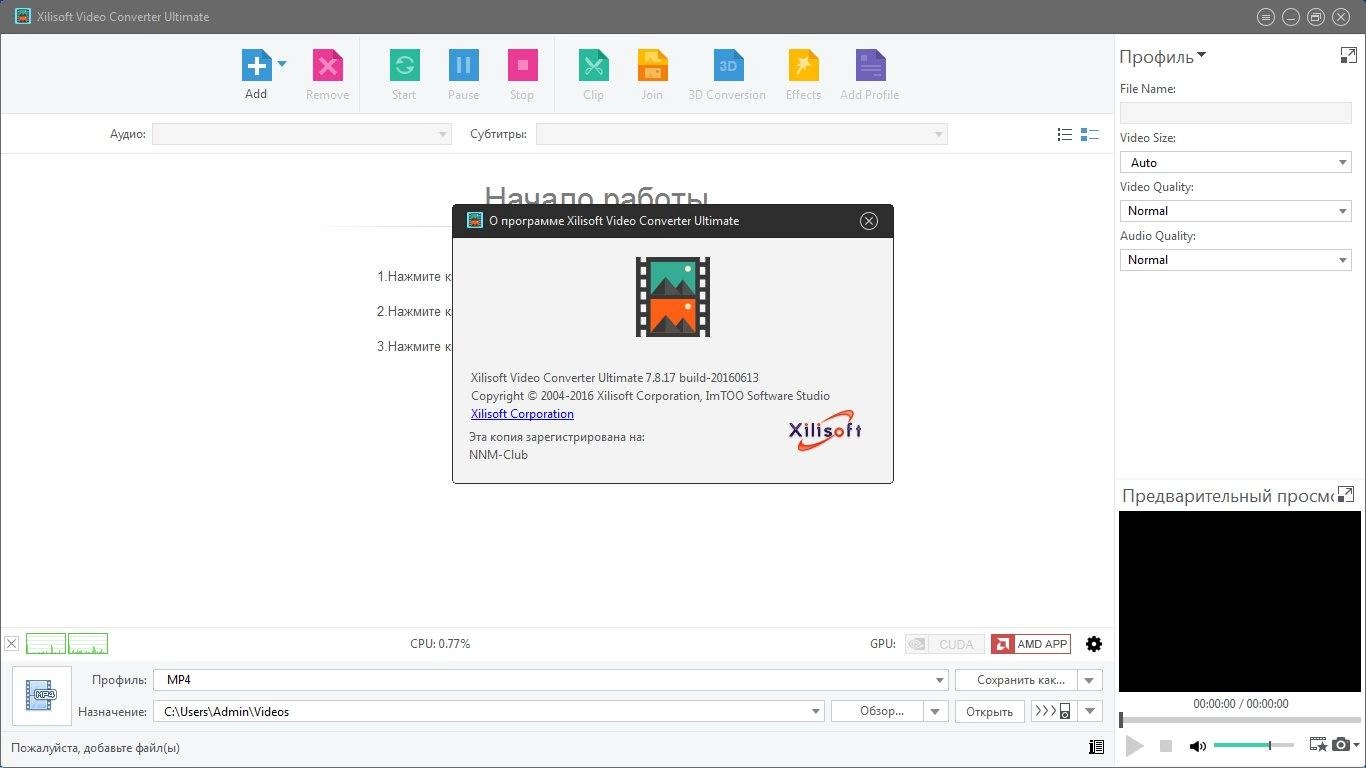Open the Сохранить как dropdown arrow
The width and height of the screenshot is (1366, 768).
[1090, 680]
